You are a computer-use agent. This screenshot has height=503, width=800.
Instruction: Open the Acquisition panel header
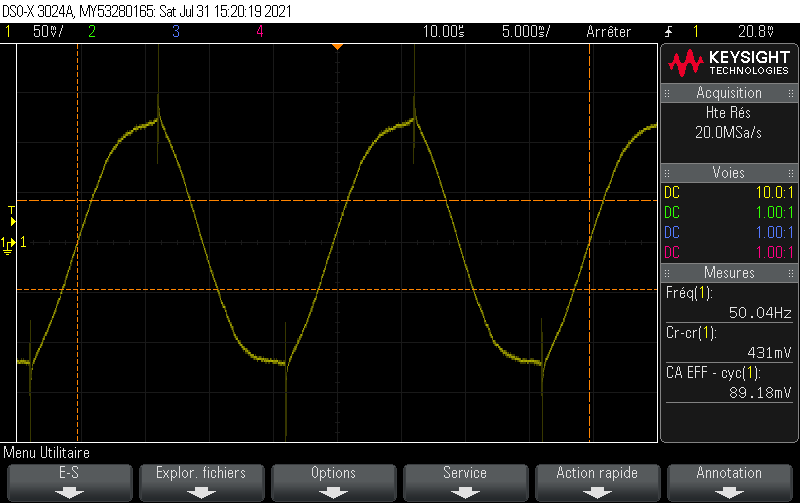pos(729,93)
